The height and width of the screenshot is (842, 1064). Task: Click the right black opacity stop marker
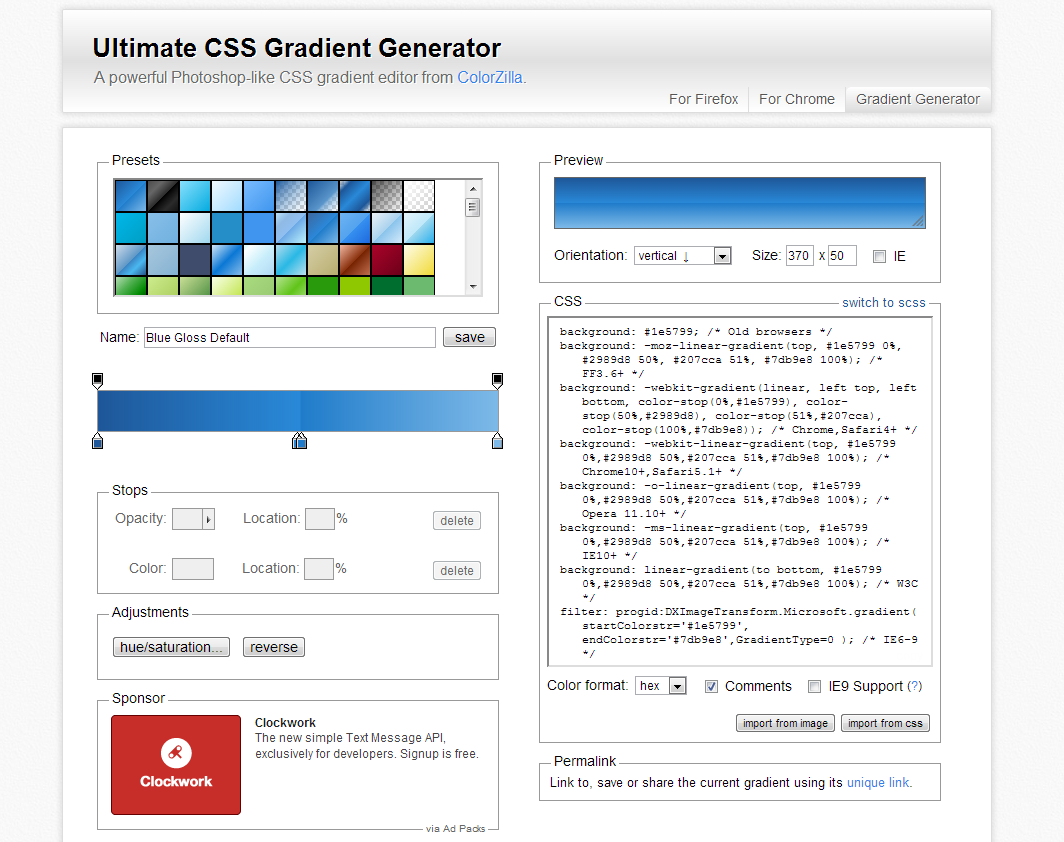pos(497,381)
